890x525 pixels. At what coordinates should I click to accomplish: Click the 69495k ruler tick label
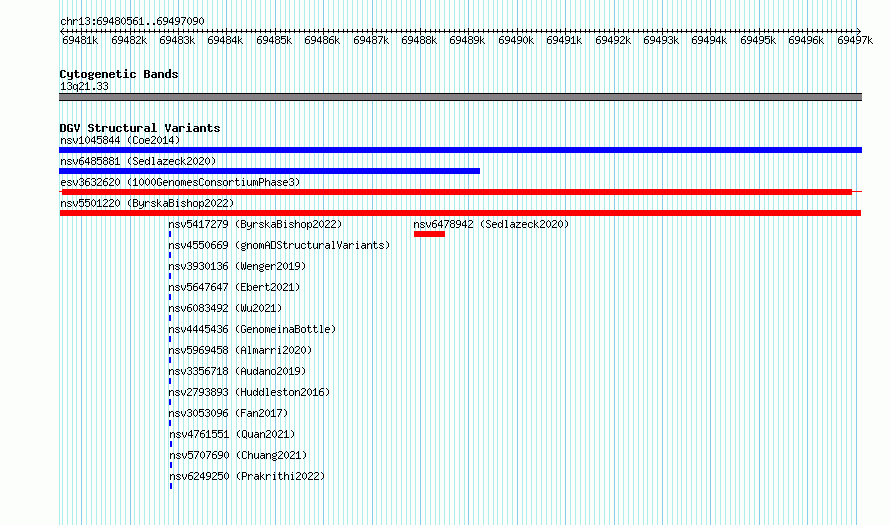[758, 40]
